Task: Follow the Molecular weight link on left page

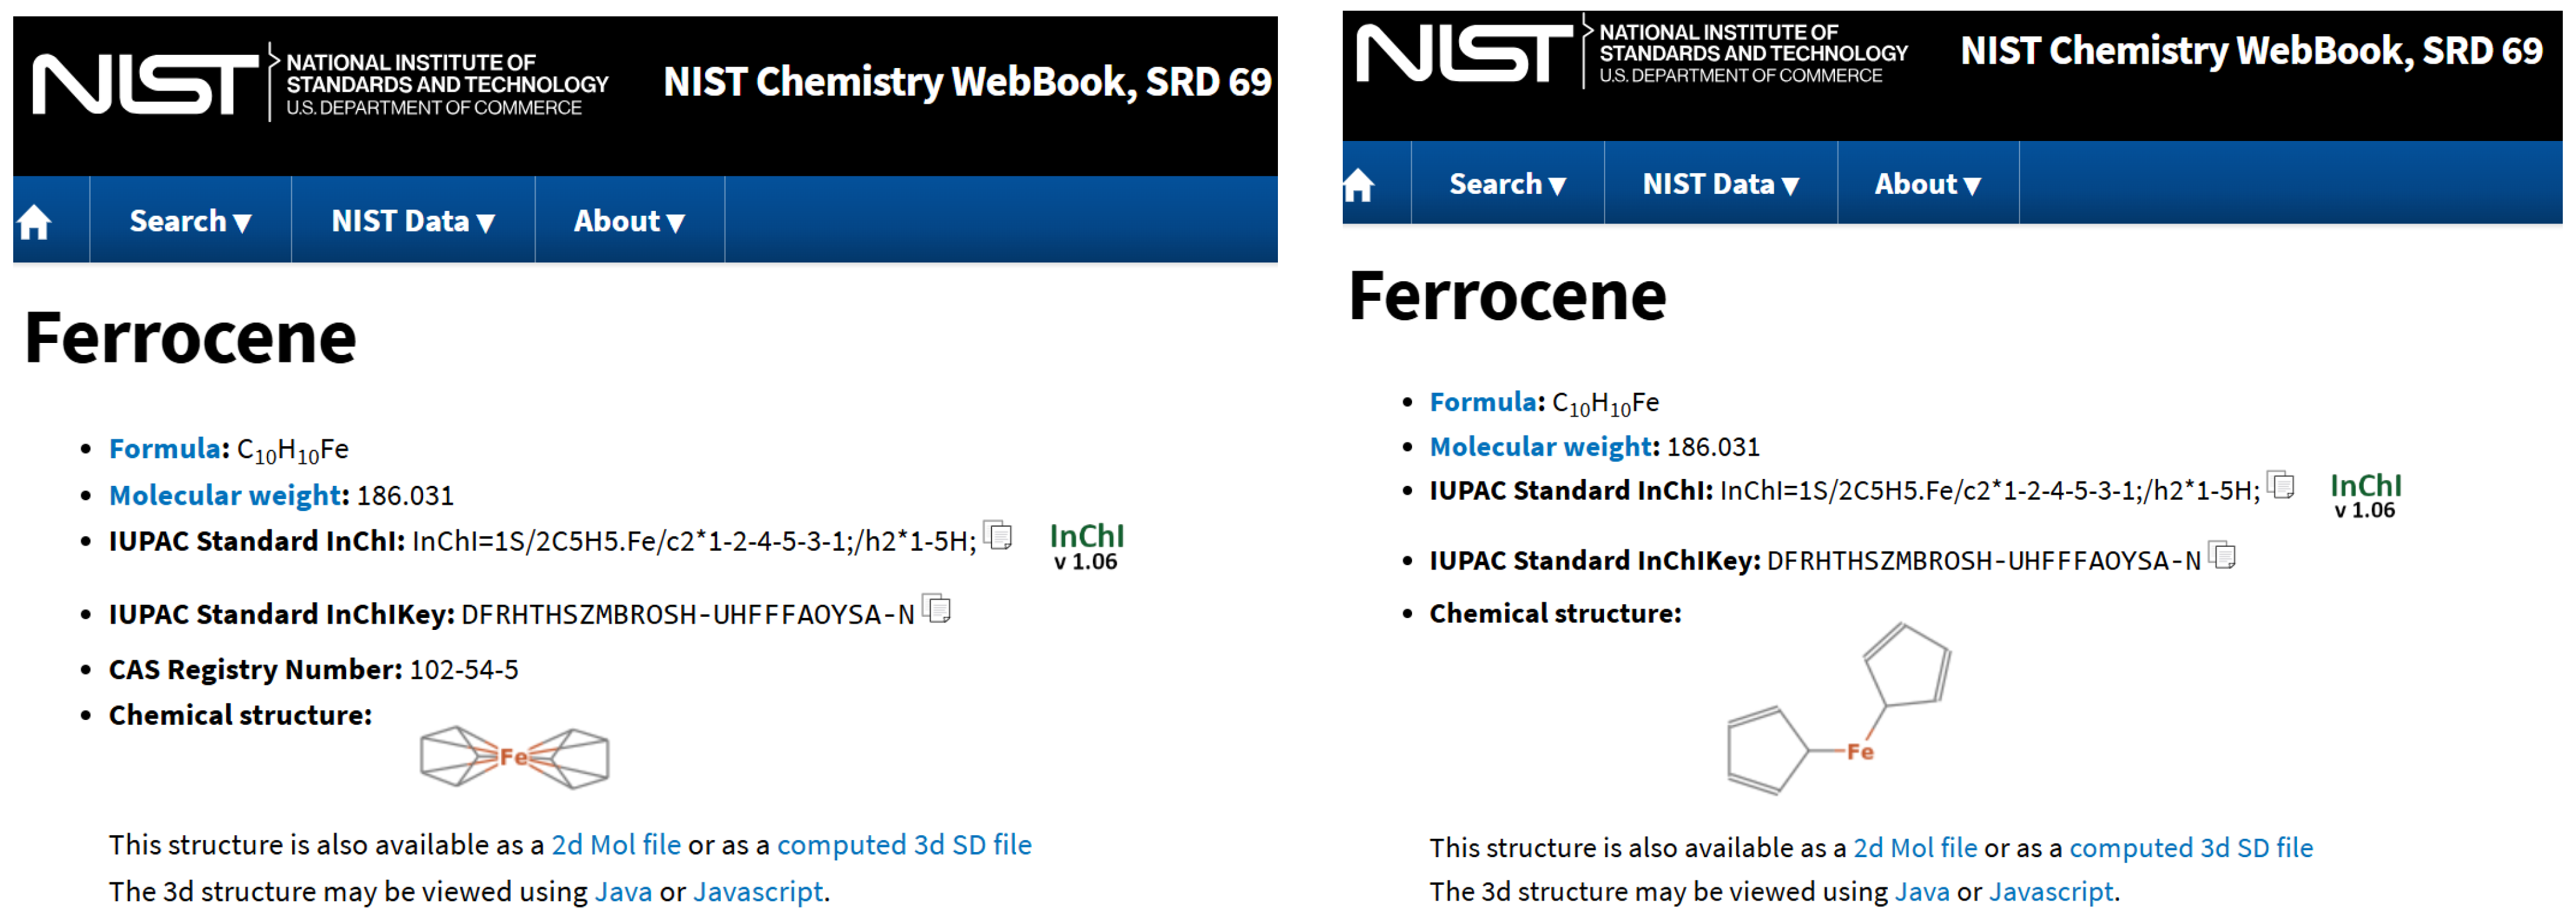Action: pos(225,495)
